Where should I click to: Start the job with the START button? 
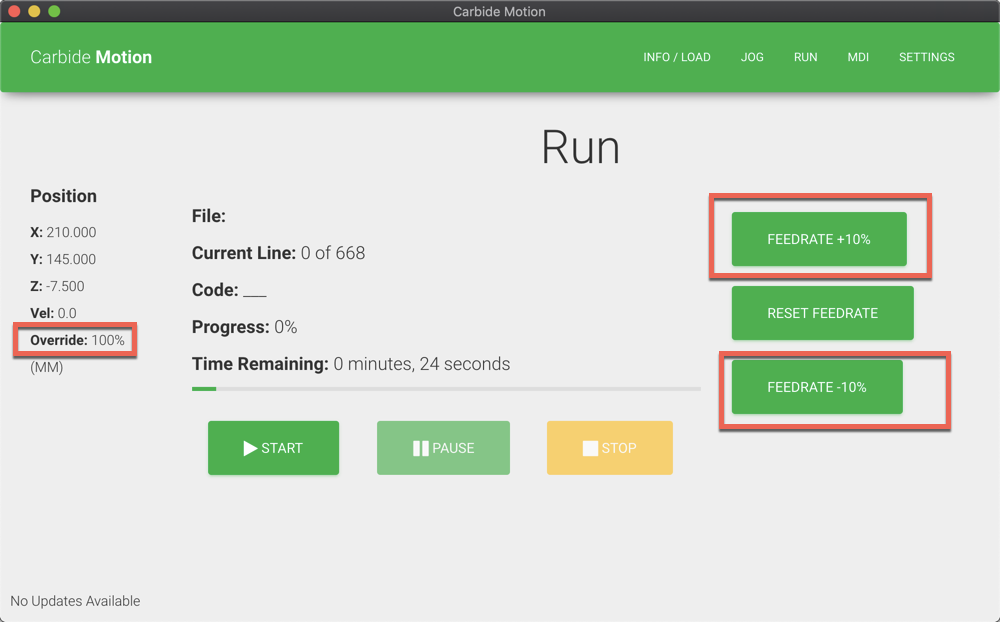(x=274, y=448)
